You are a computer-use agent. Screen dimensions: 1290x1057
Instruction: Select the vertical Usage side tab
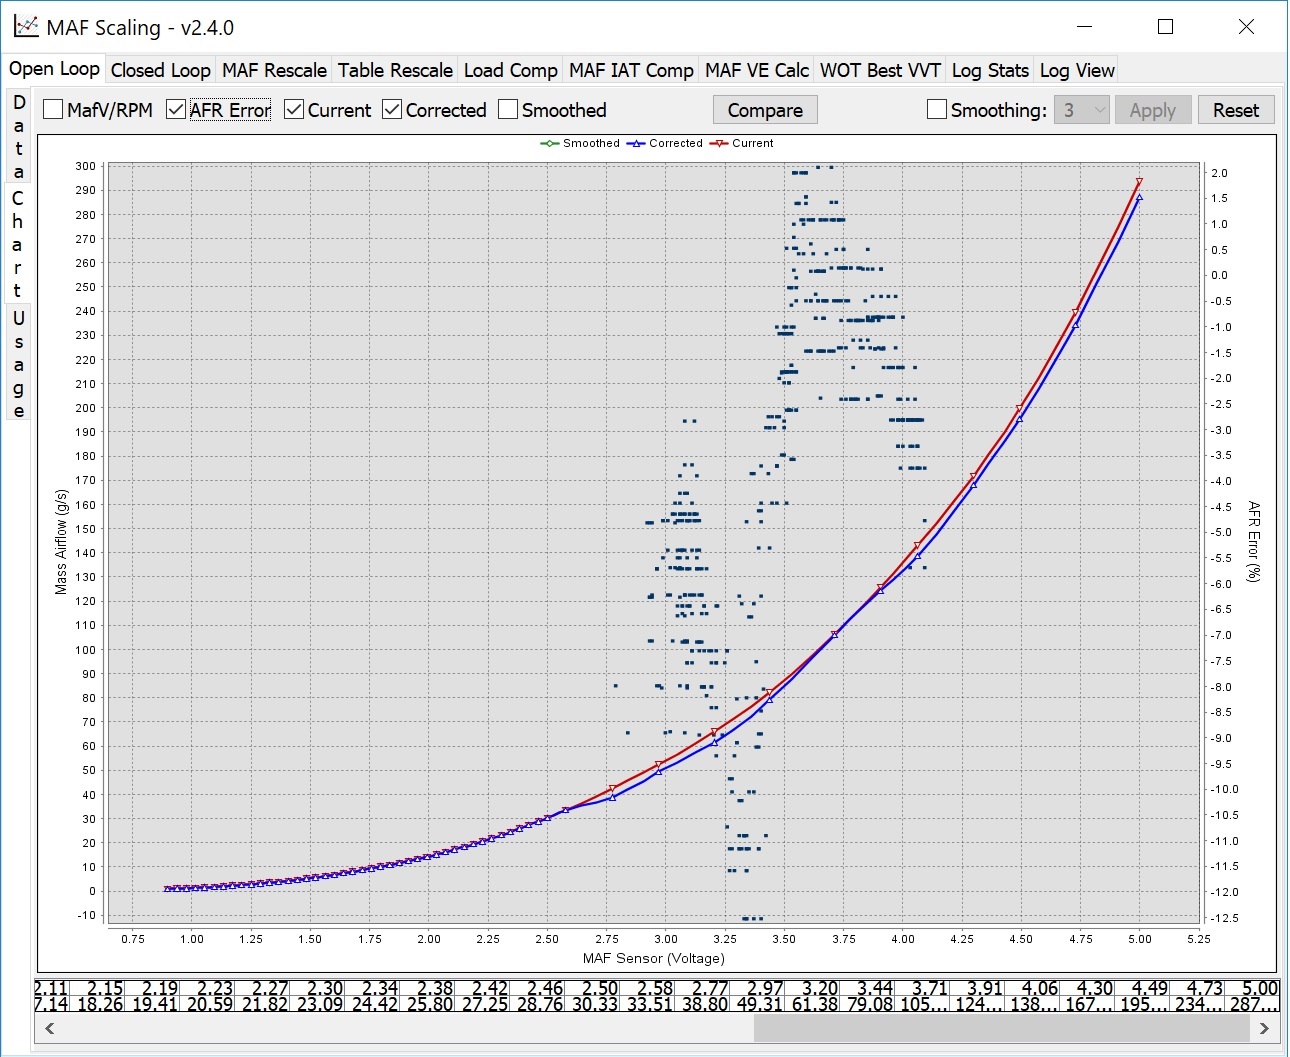(x=18, y=364)
